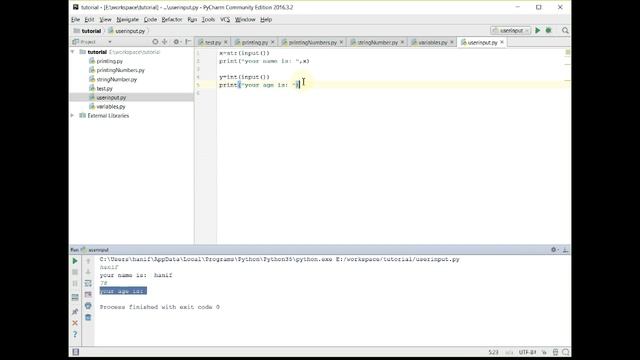
Task: Close the stringNumber.py tab
Action: click(x=402, y=42)
